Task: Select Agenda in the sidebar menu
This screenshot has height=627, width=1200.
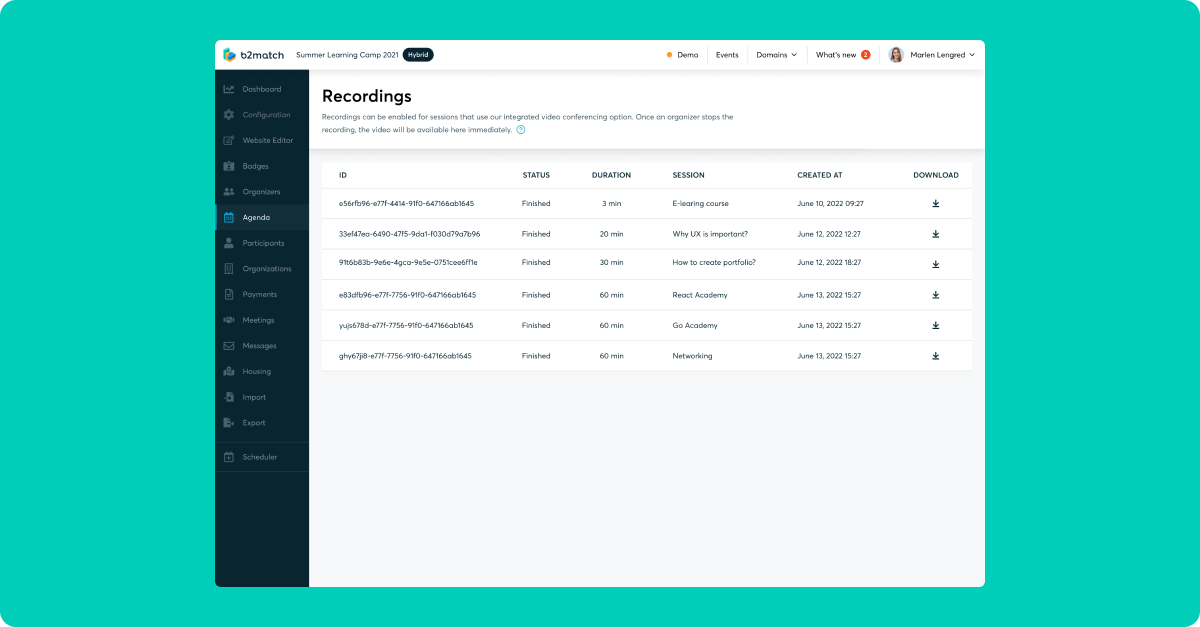Action: click(x=257, y=217)
